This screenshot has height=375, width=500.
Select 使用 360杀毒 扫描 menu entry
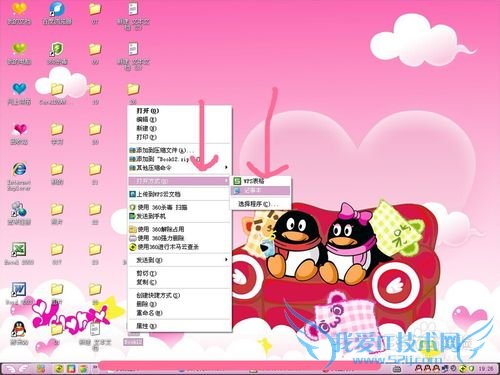pyautogui.click(x=180, y=207)
